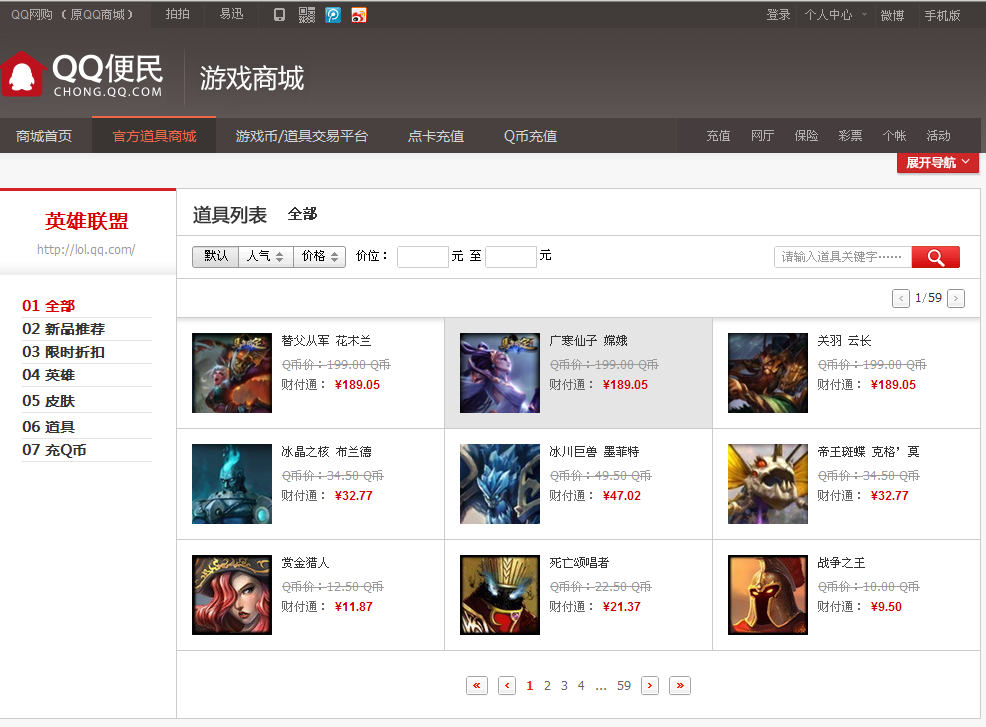Click the QQ便民 penguin logo
Image resolution: width=986 pixels, height=727 pixels.
82,75
